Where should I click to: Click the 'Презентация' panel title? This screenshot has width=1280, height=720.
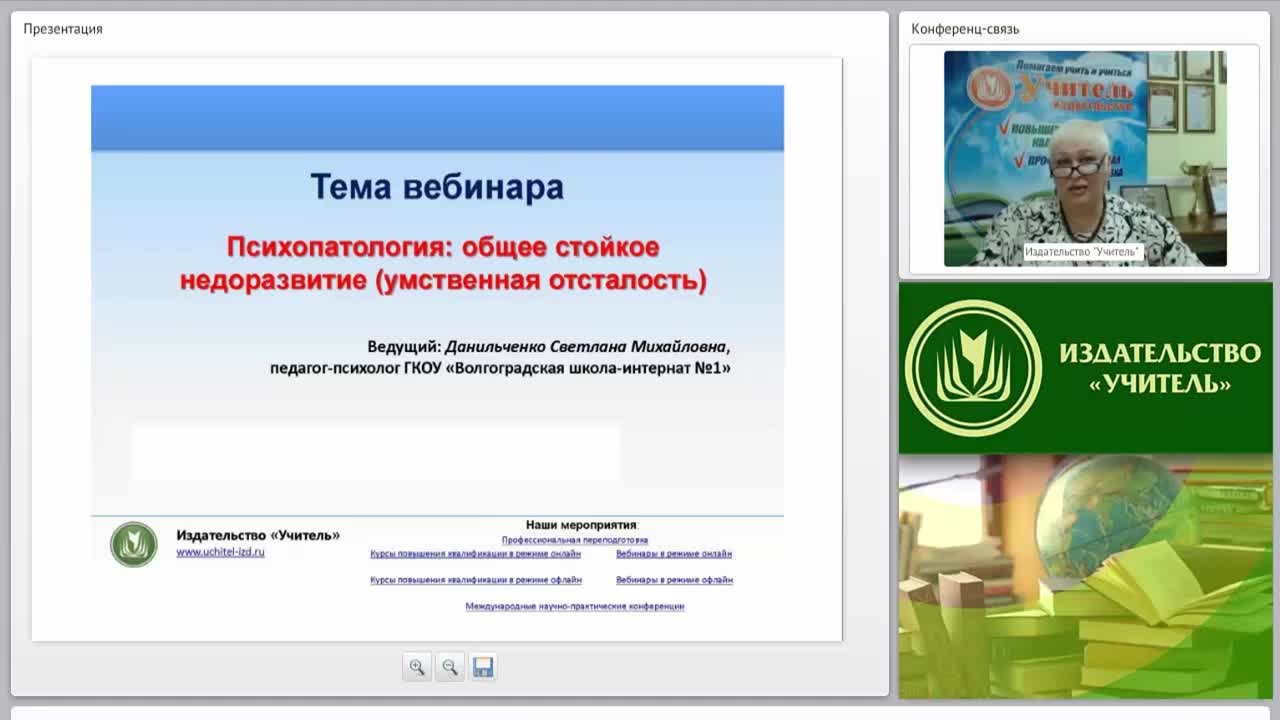(63, 29)
